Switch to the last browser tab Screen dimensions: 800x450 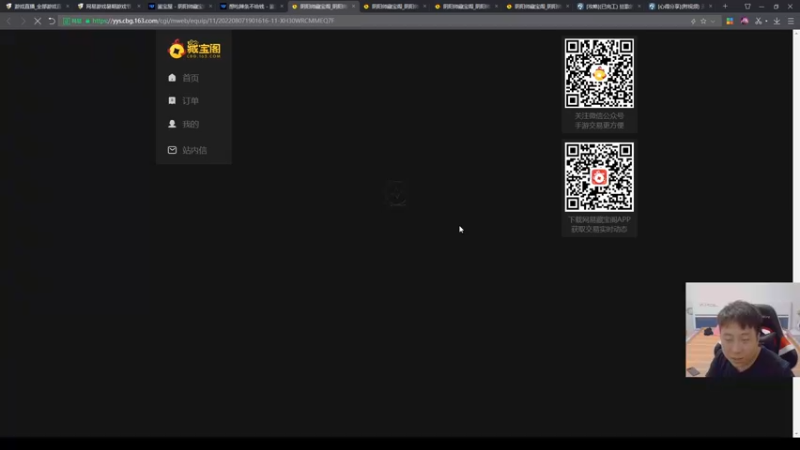(679, 6)
